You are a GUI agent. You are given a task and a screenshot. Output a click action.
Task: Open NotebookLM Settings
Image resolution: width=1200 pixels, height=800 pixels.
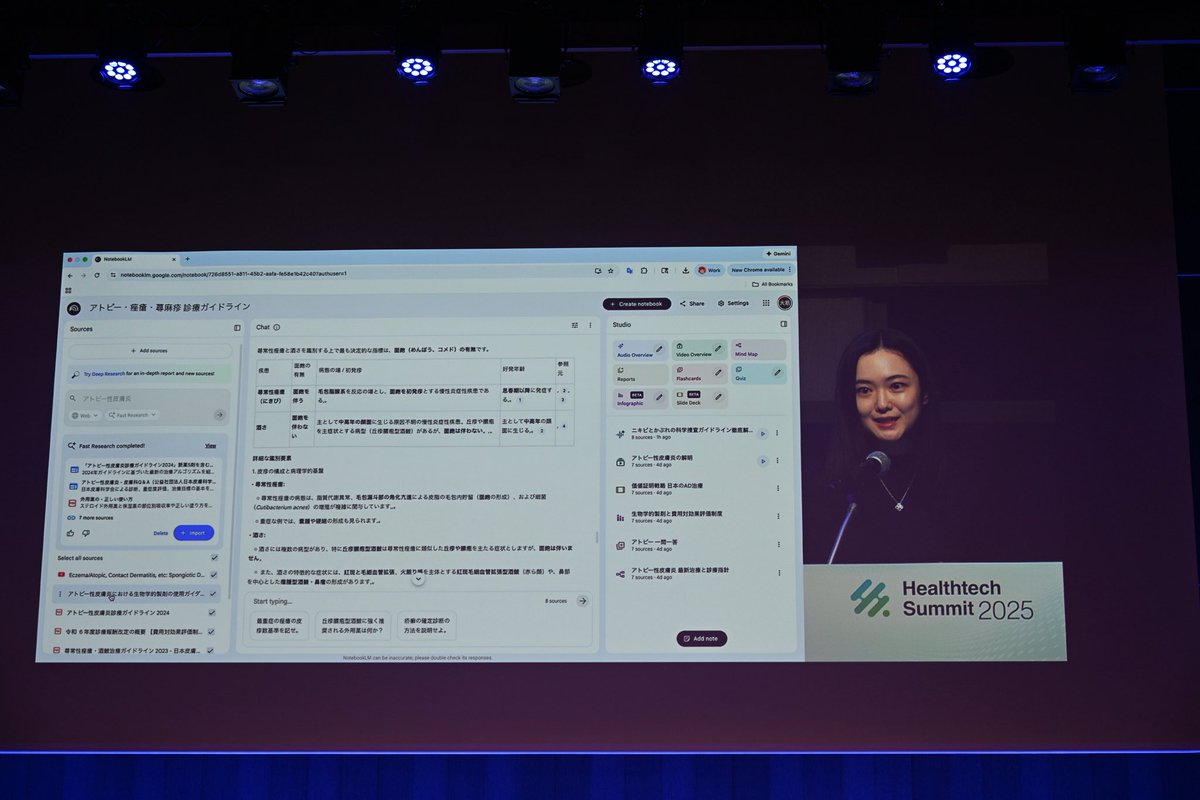(733, 303)
